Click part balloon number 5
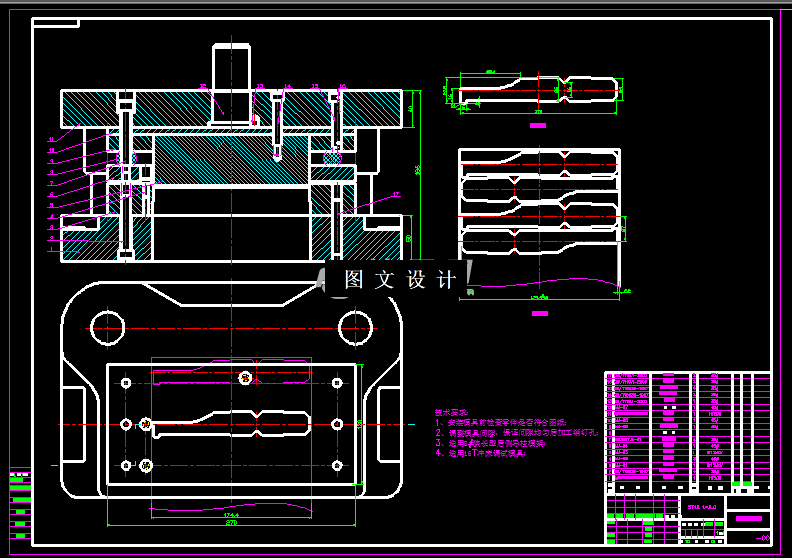 pos(51,206)
